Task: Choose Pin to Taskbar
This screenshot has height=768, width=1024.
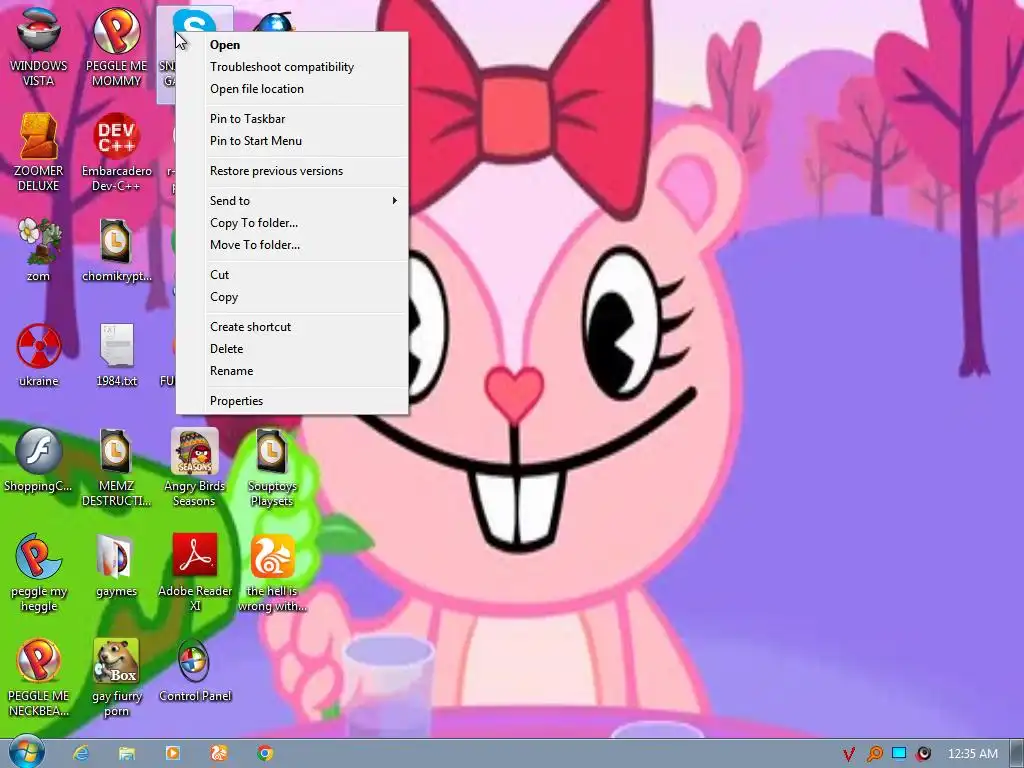Action: tap(292, 119)
